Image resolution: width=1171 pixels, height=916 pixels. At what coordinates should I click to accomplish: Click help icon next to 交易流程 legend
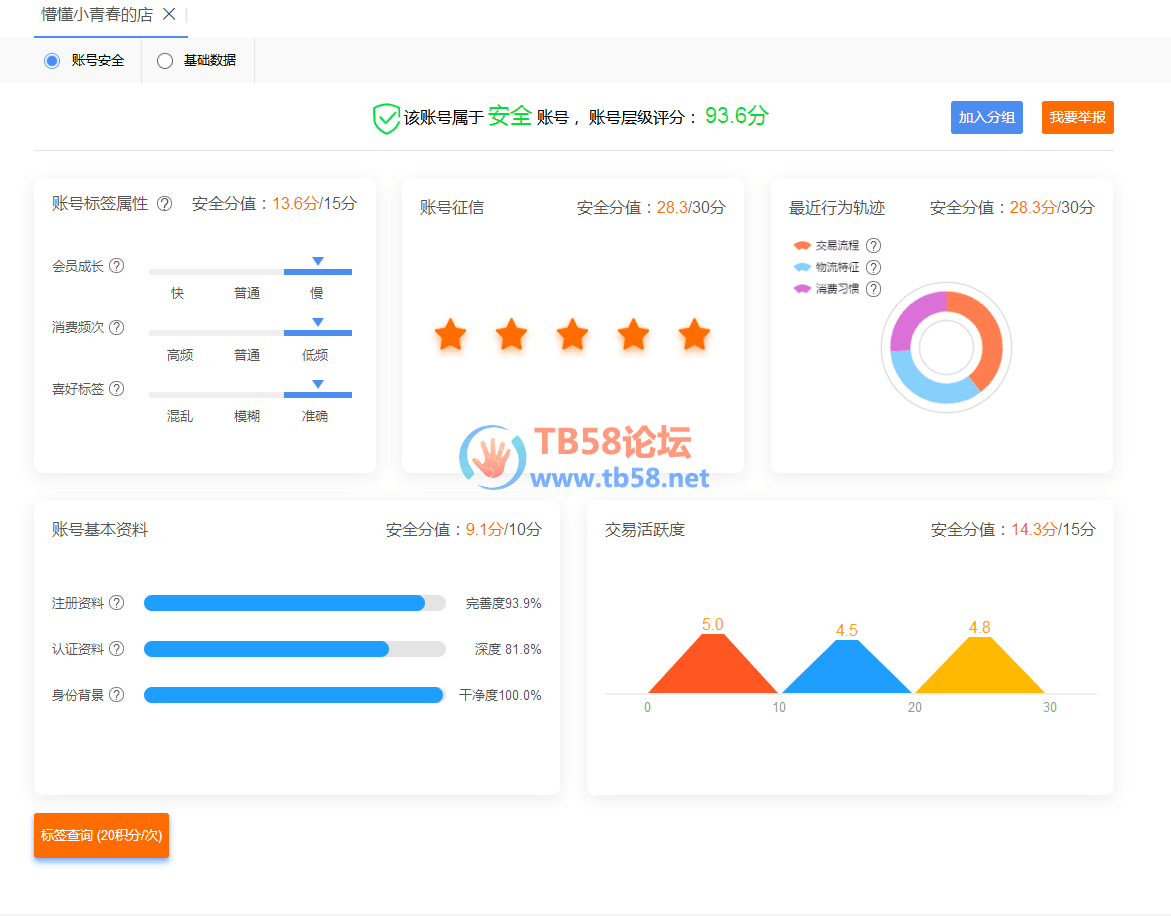coord(873,245)
